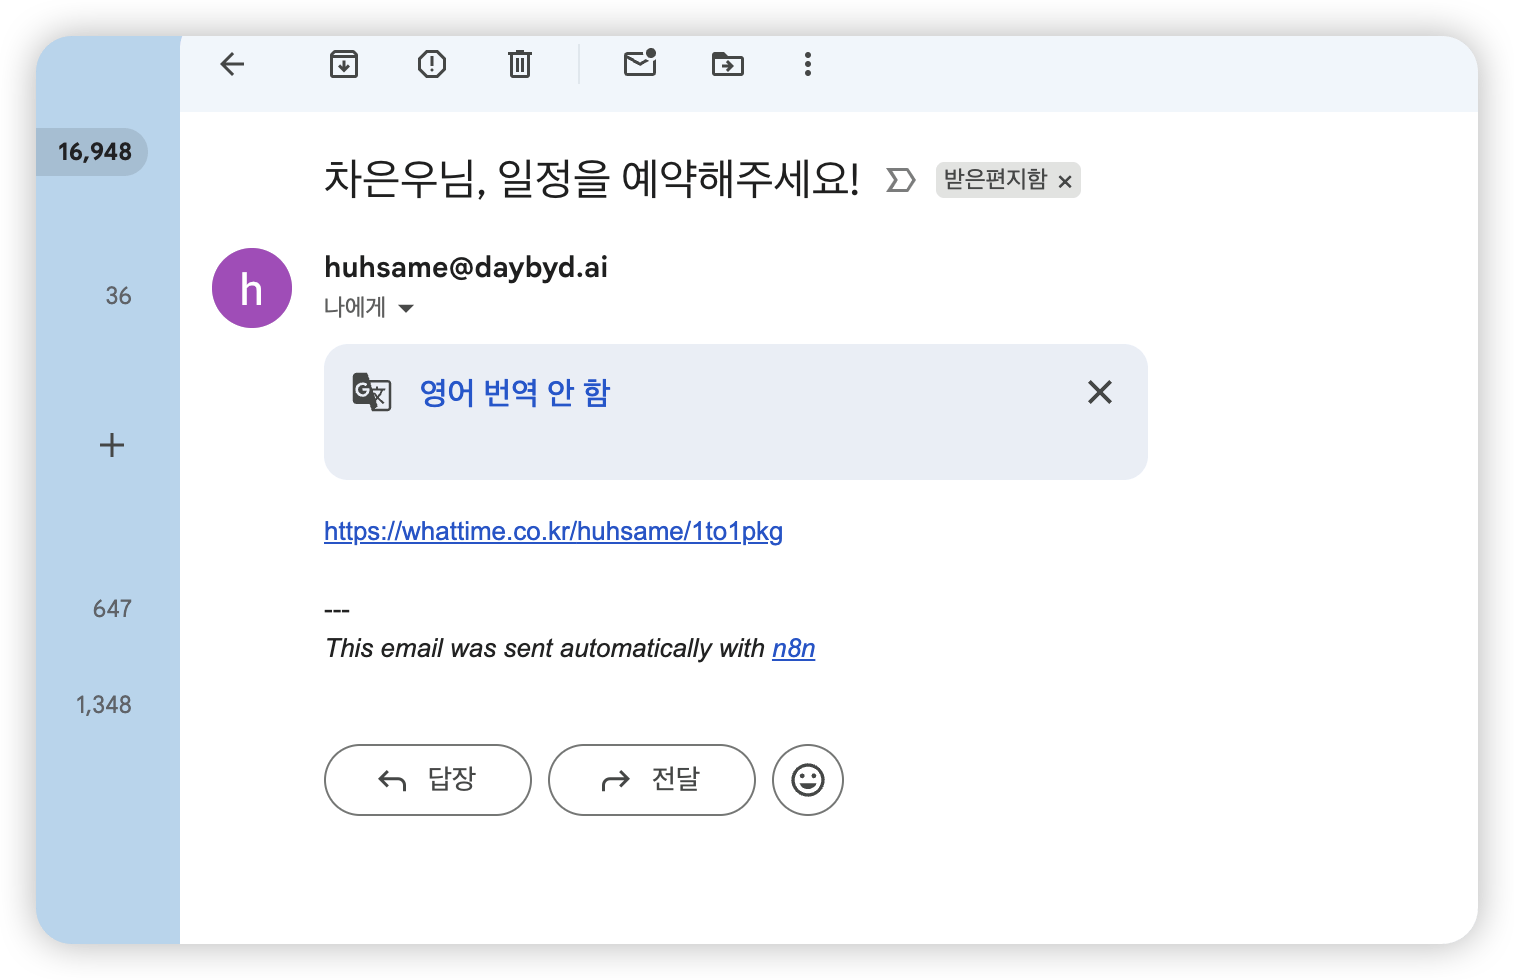Image resolution: width=1514 pixels, height=980 pixels.
Task: Click the purple sender avatar
Action: click(252, 288)
